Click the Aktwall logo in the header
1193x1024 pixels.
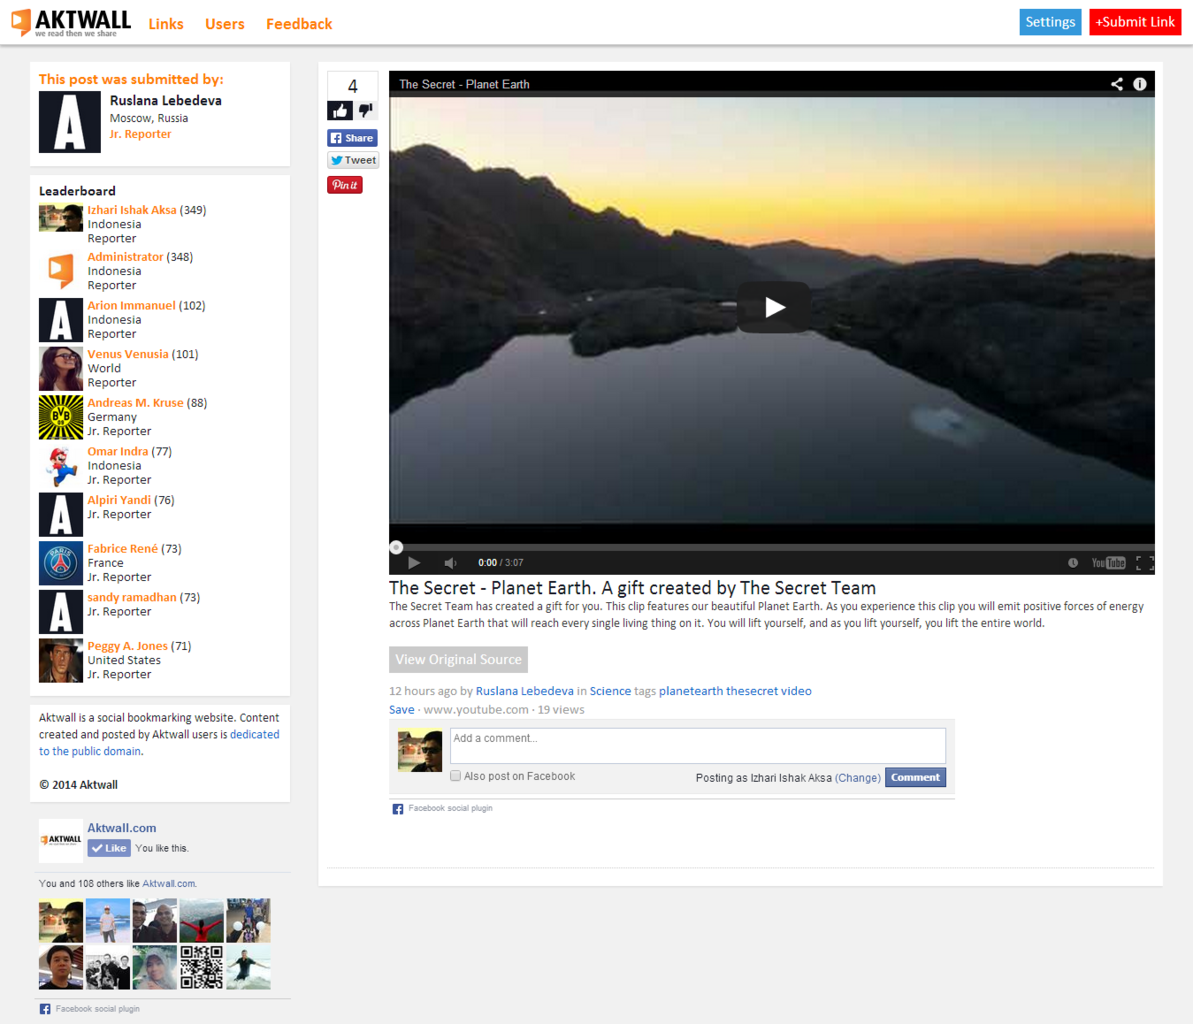pos(71,23)
